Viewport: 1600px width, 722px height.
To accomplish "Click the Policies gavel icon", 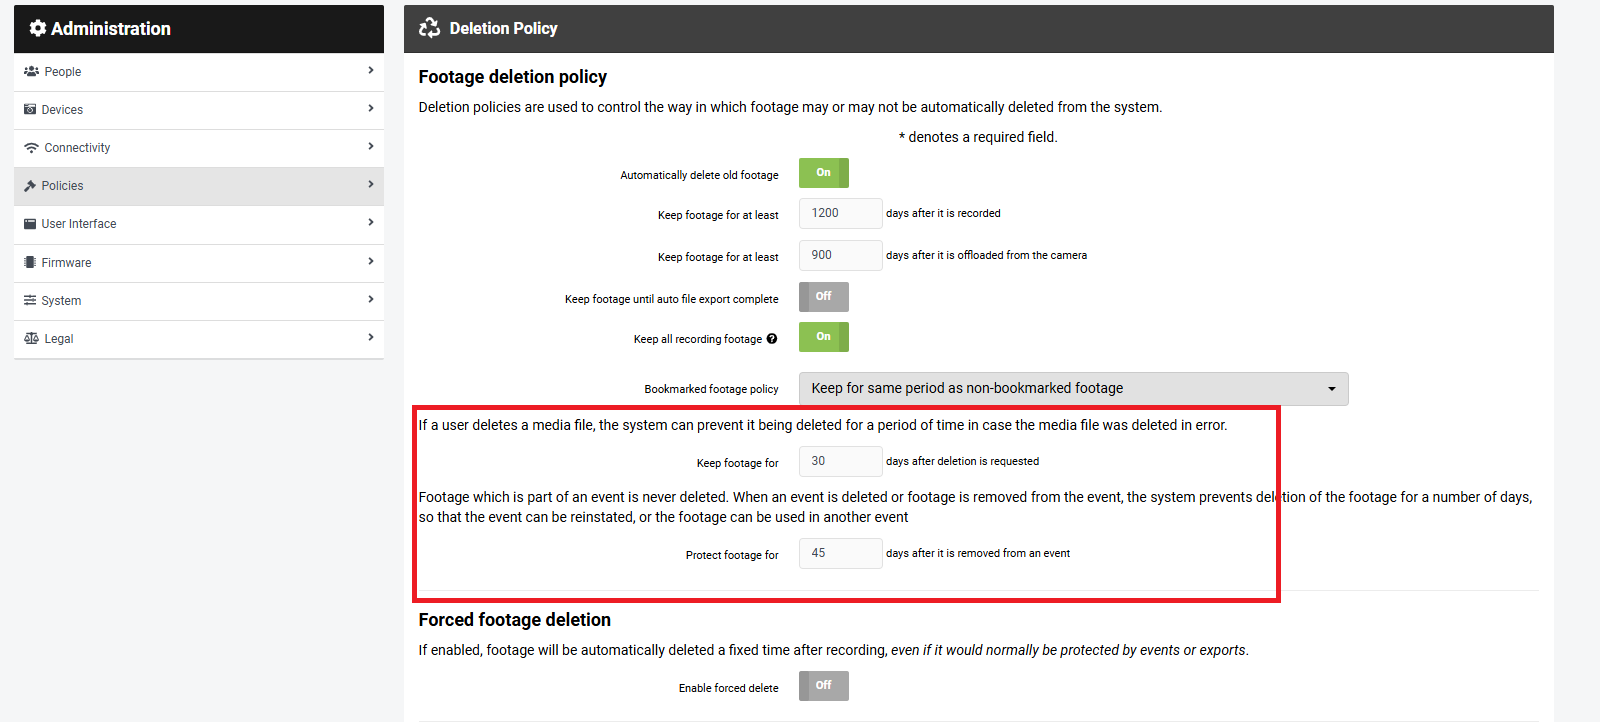I will [30, 186].
